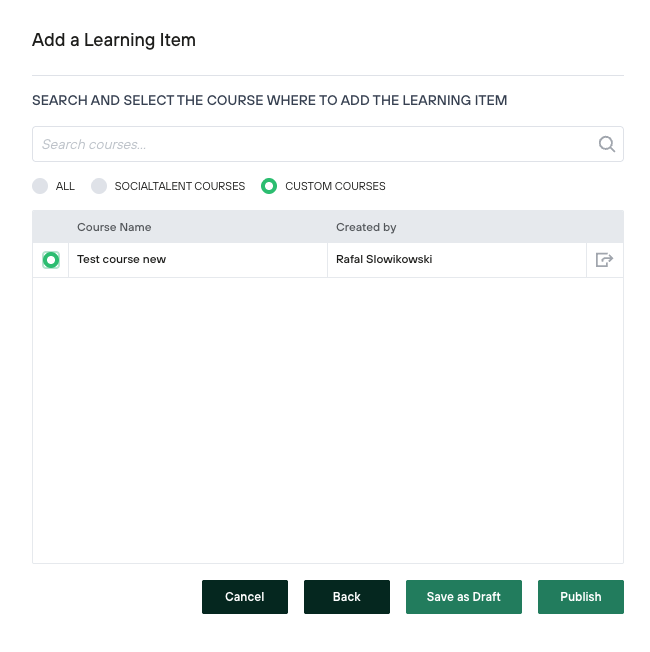Click the magnifying glass search icon
This screenshot has width=650, height=652.
[x=606, y=144]
